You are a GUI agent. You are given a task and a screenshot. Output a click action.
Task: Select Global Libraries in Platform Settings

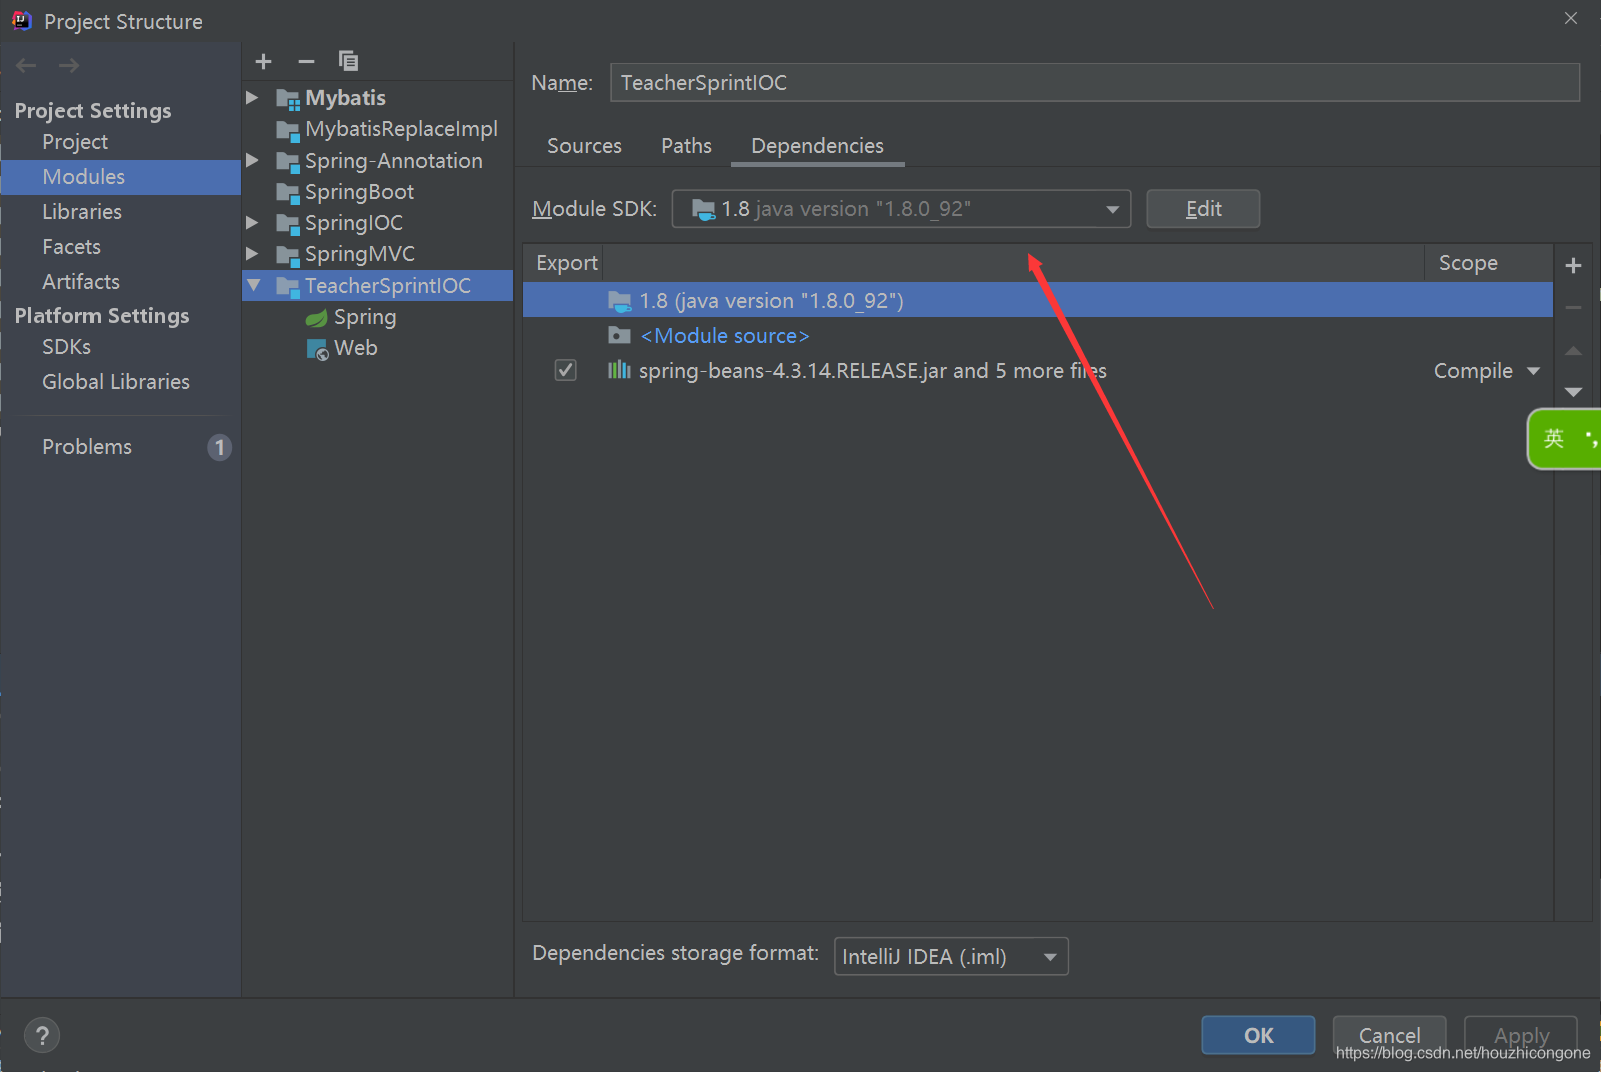[116, 382]
